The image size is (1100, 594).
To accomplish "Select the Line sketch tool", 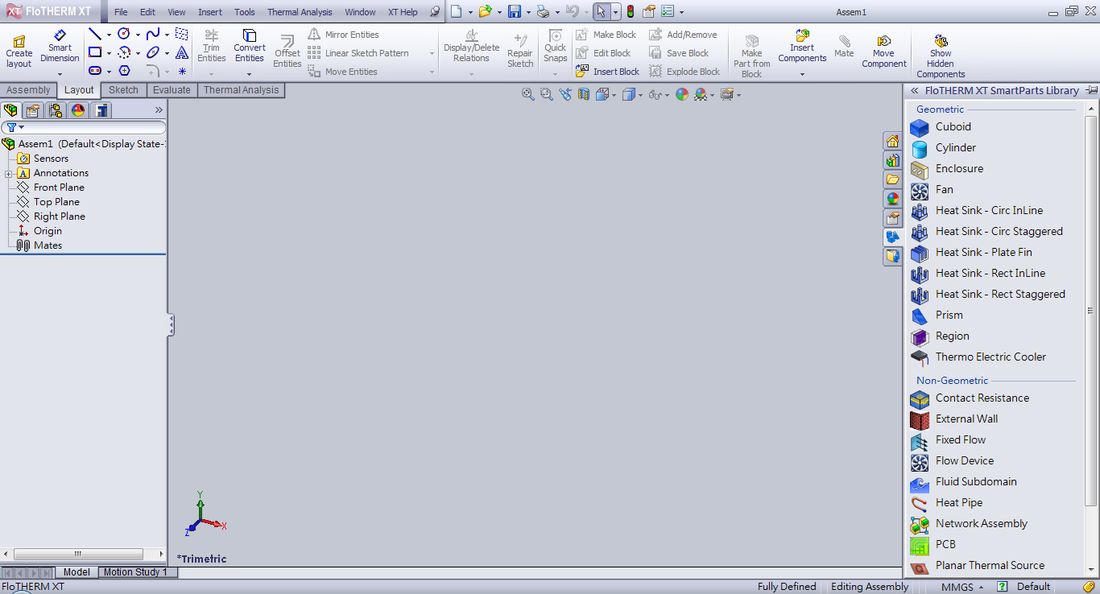I will pyautogui.click(x=95, y=34).
